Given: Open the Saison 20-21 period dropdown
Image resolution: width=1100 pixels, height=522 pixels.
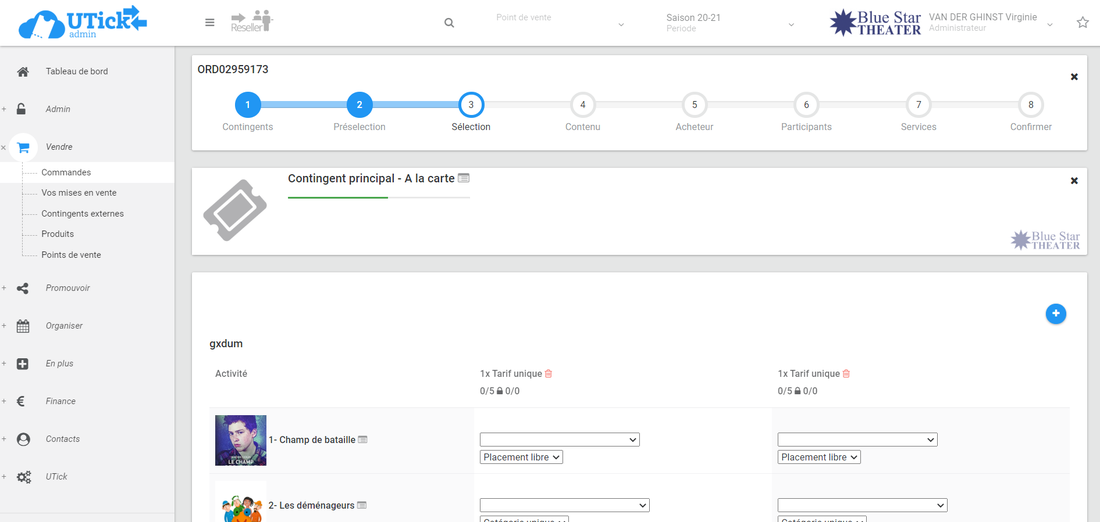Looking at the screenshot, I should (730, 23).
